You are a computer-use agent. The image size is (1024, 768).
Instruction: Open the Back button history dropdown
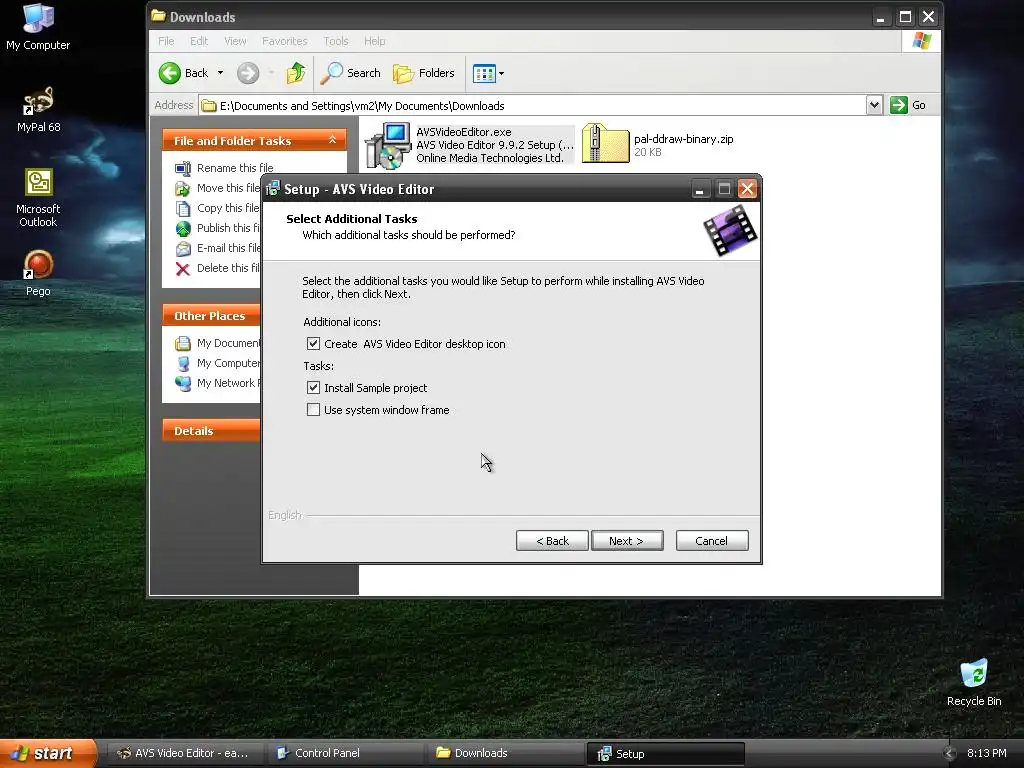[x=220, y=73]
